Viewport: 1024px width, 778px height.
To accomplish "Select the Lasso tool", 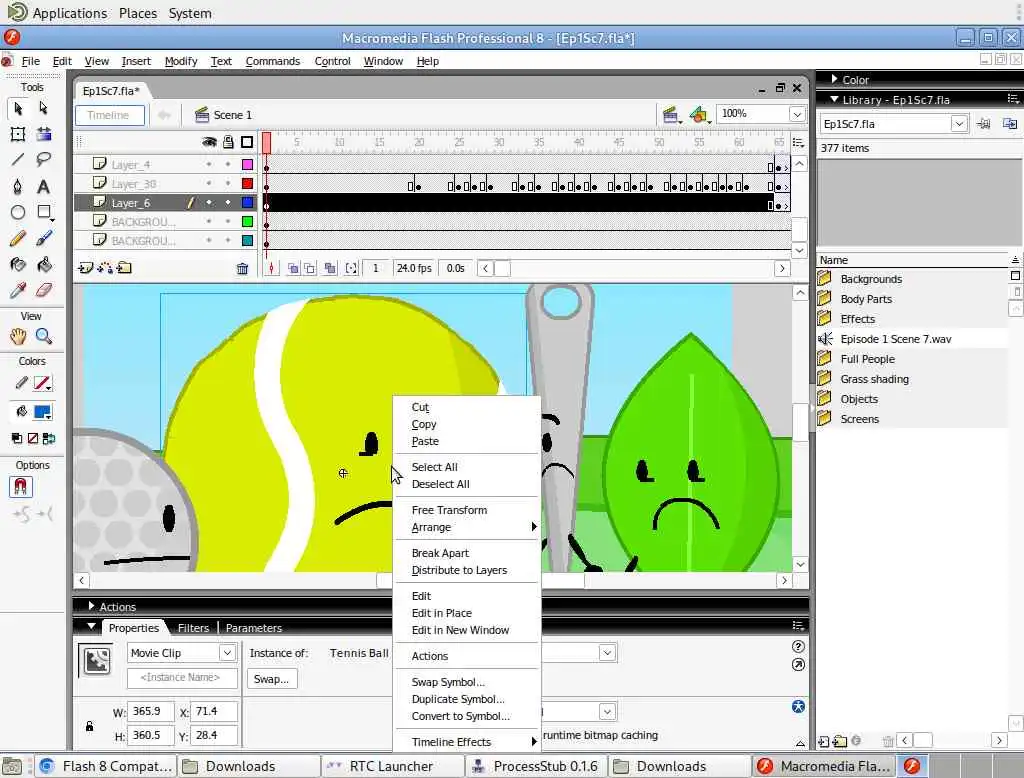I will click(x=44, y=159).
